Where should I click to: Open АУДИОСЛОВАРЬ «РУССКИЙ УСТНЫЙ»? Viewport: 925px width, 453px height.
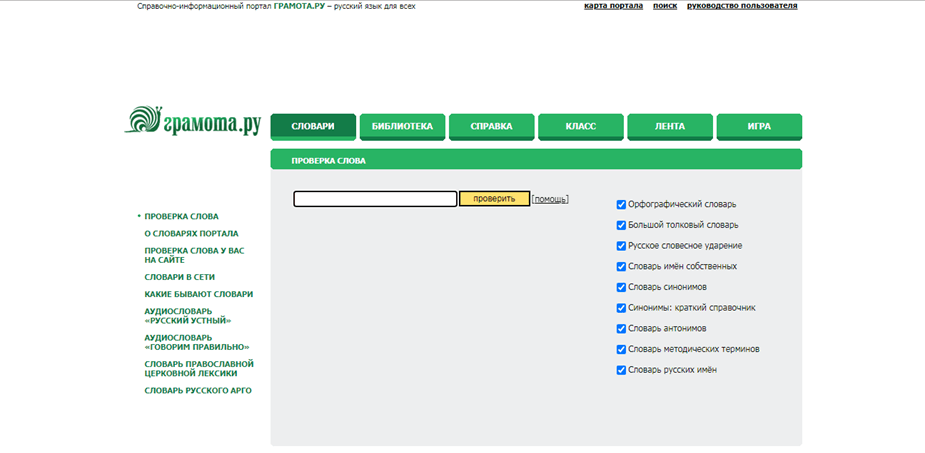pos(188,316)
